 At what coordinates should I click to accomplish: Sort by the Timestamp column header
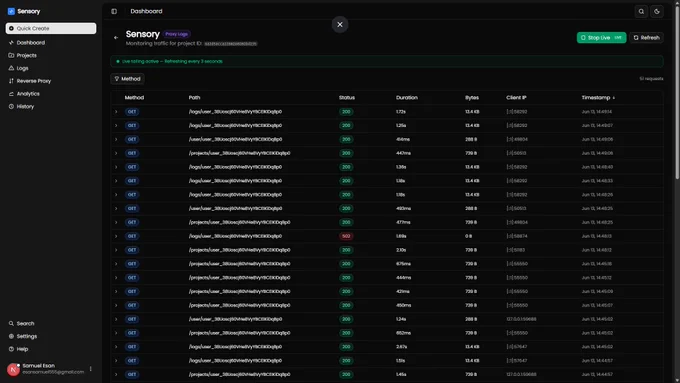598,98
